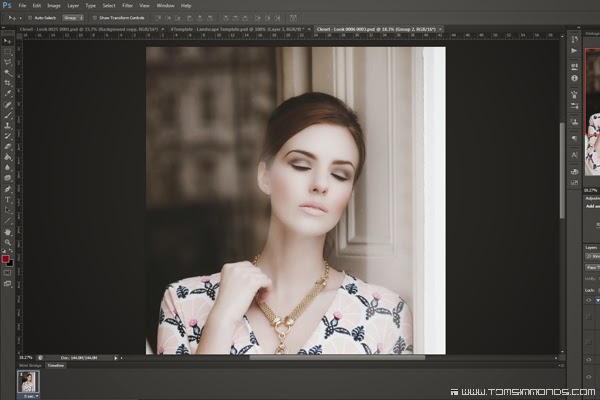Select the Move tool in the toolbox
The height and width of the screenshot is (400, 600).
coord(7,41)
